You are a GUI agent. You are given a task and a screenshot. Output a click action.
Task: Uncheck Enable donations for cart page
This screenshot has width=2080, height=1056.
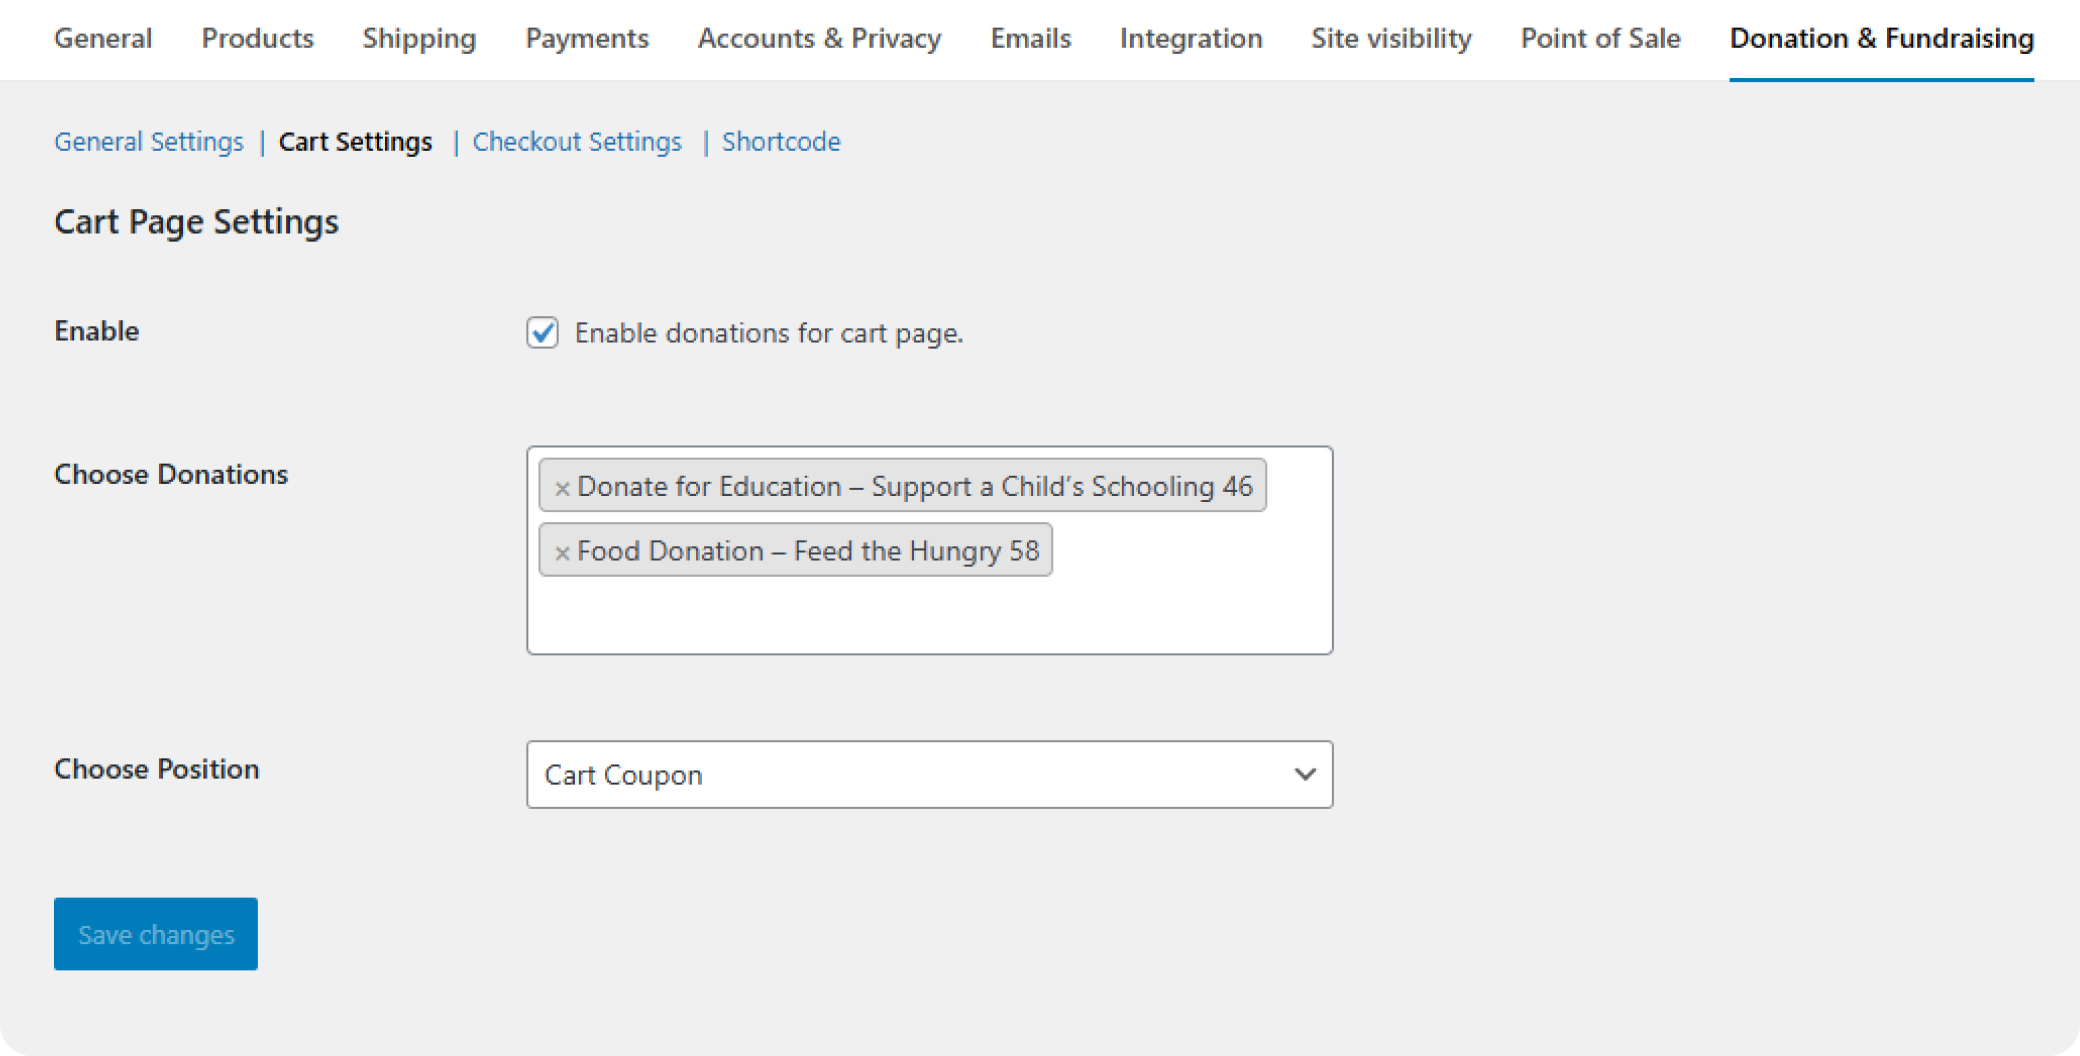pyautogui.click(x=543, y=332)
